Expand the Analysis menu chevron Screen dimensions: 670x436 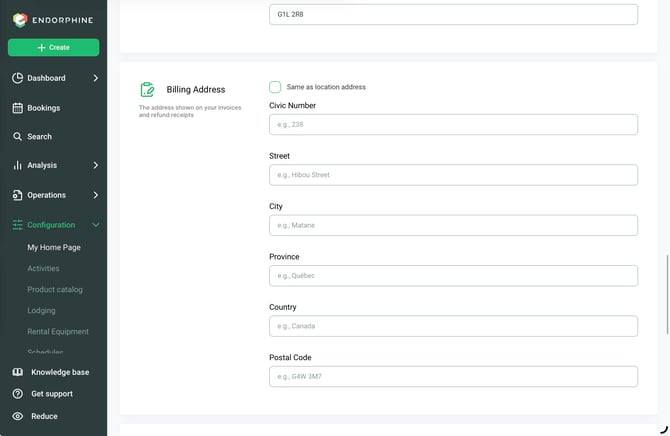(96, 165)
